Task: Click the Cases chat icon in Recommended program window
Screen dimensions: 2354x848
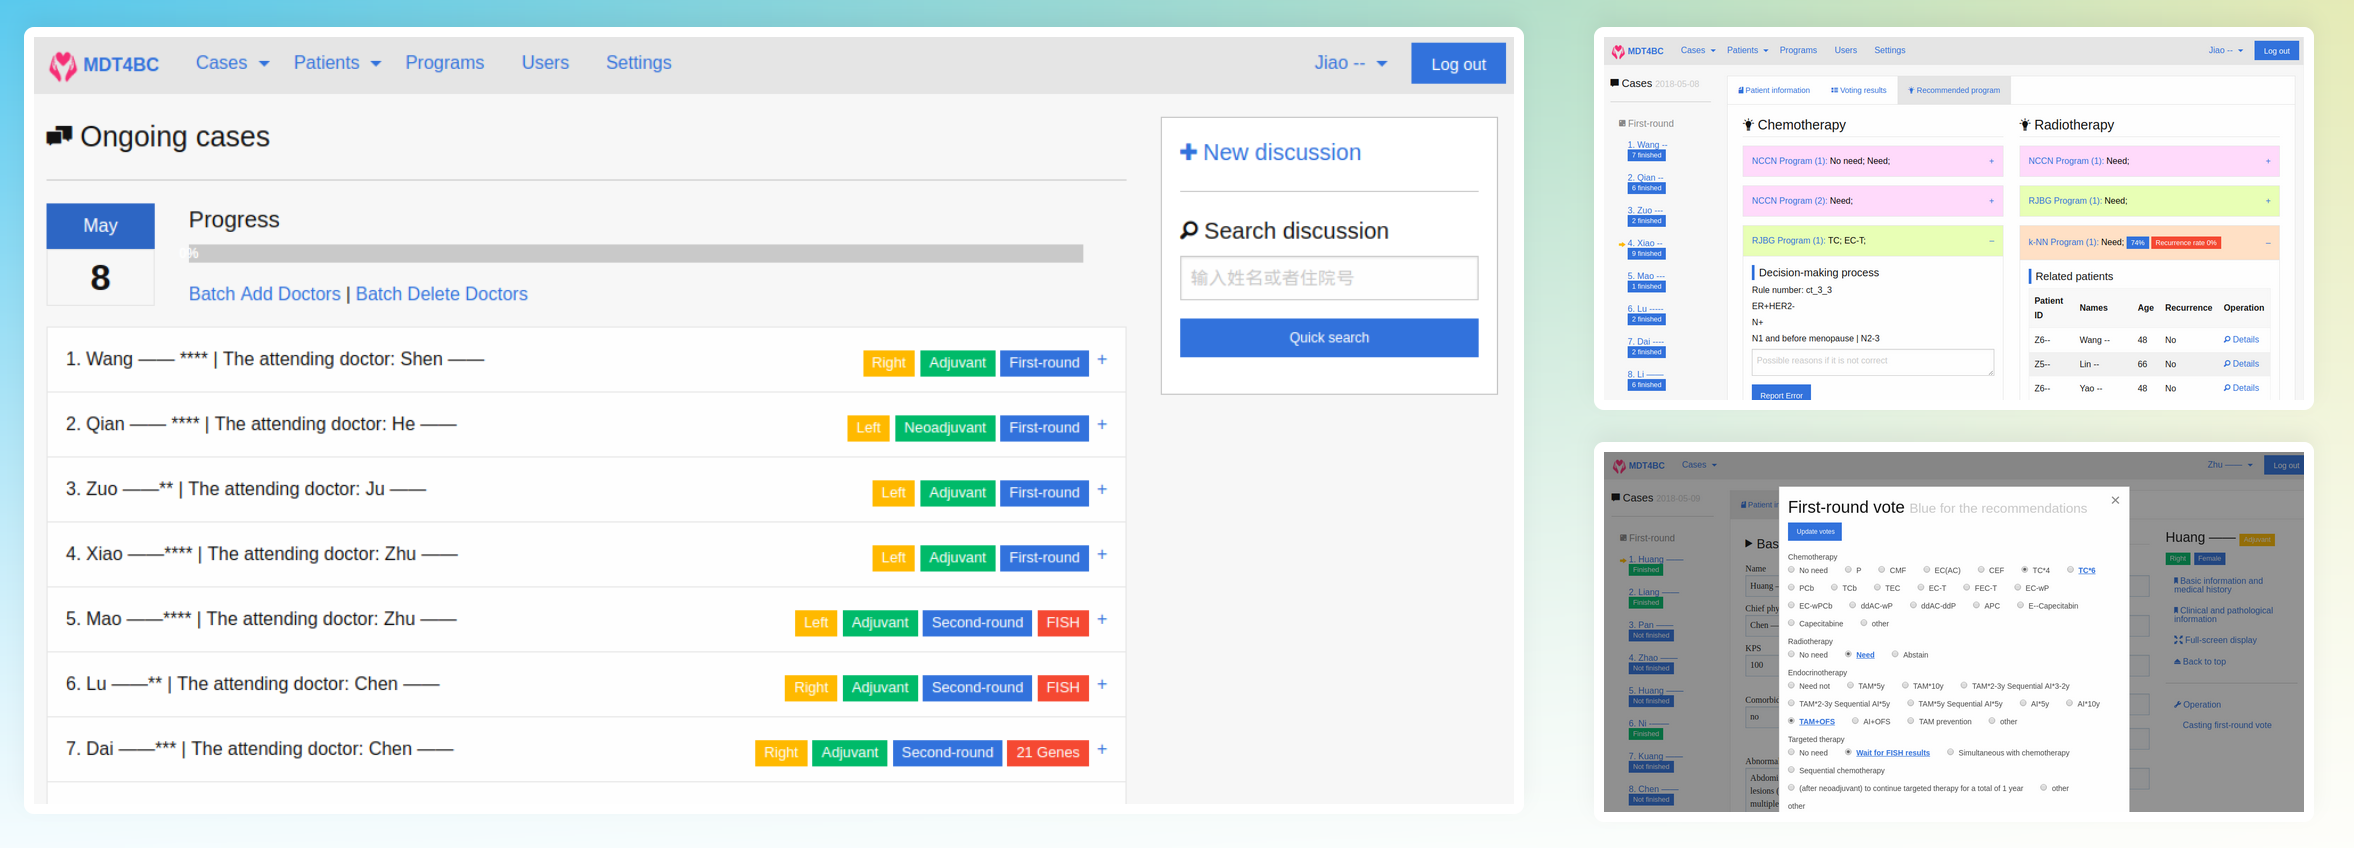Action: click(1615, 83)
